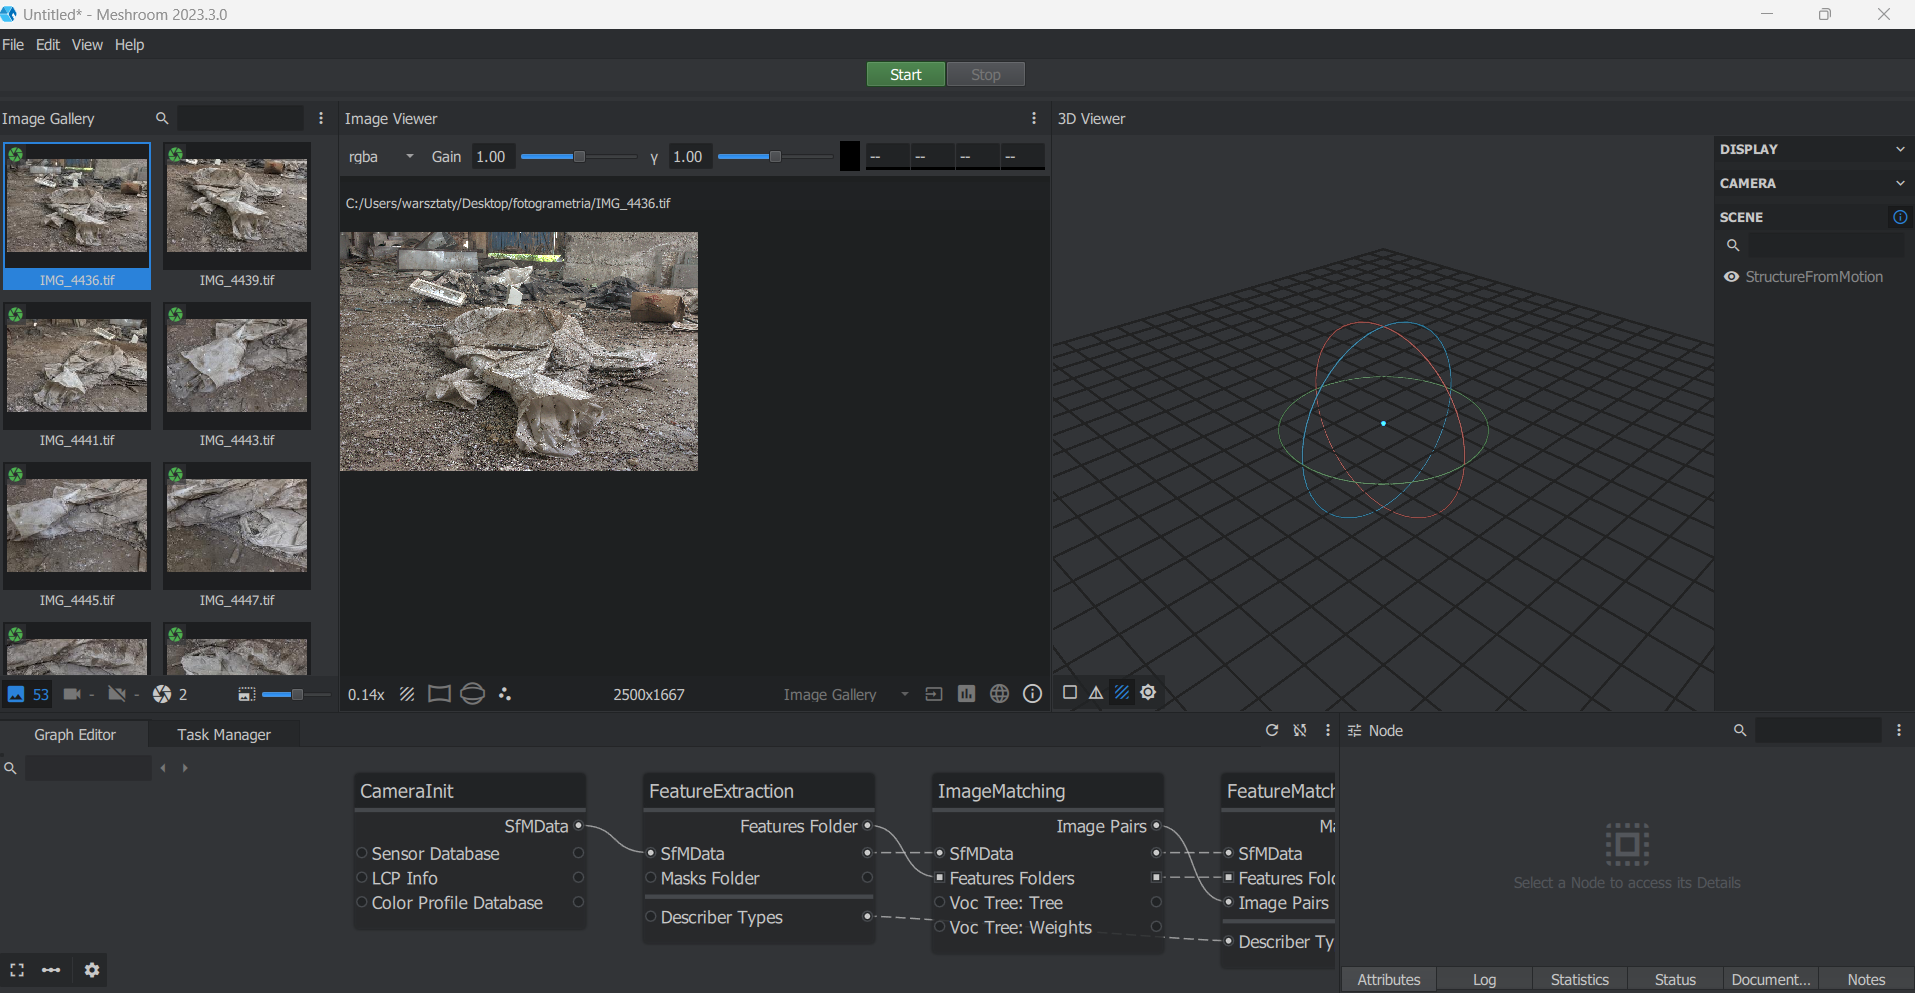Go to previous graph search result arrow
Viewport: 1915px width, 993px height.
tap(163, 768)
